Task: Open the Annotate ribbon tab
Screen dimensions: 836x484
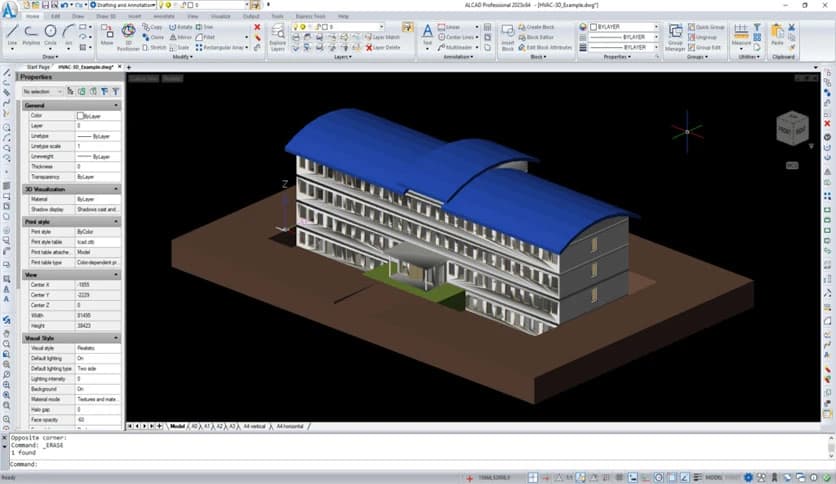Action: pyautogui.click(x=164, y=17)
